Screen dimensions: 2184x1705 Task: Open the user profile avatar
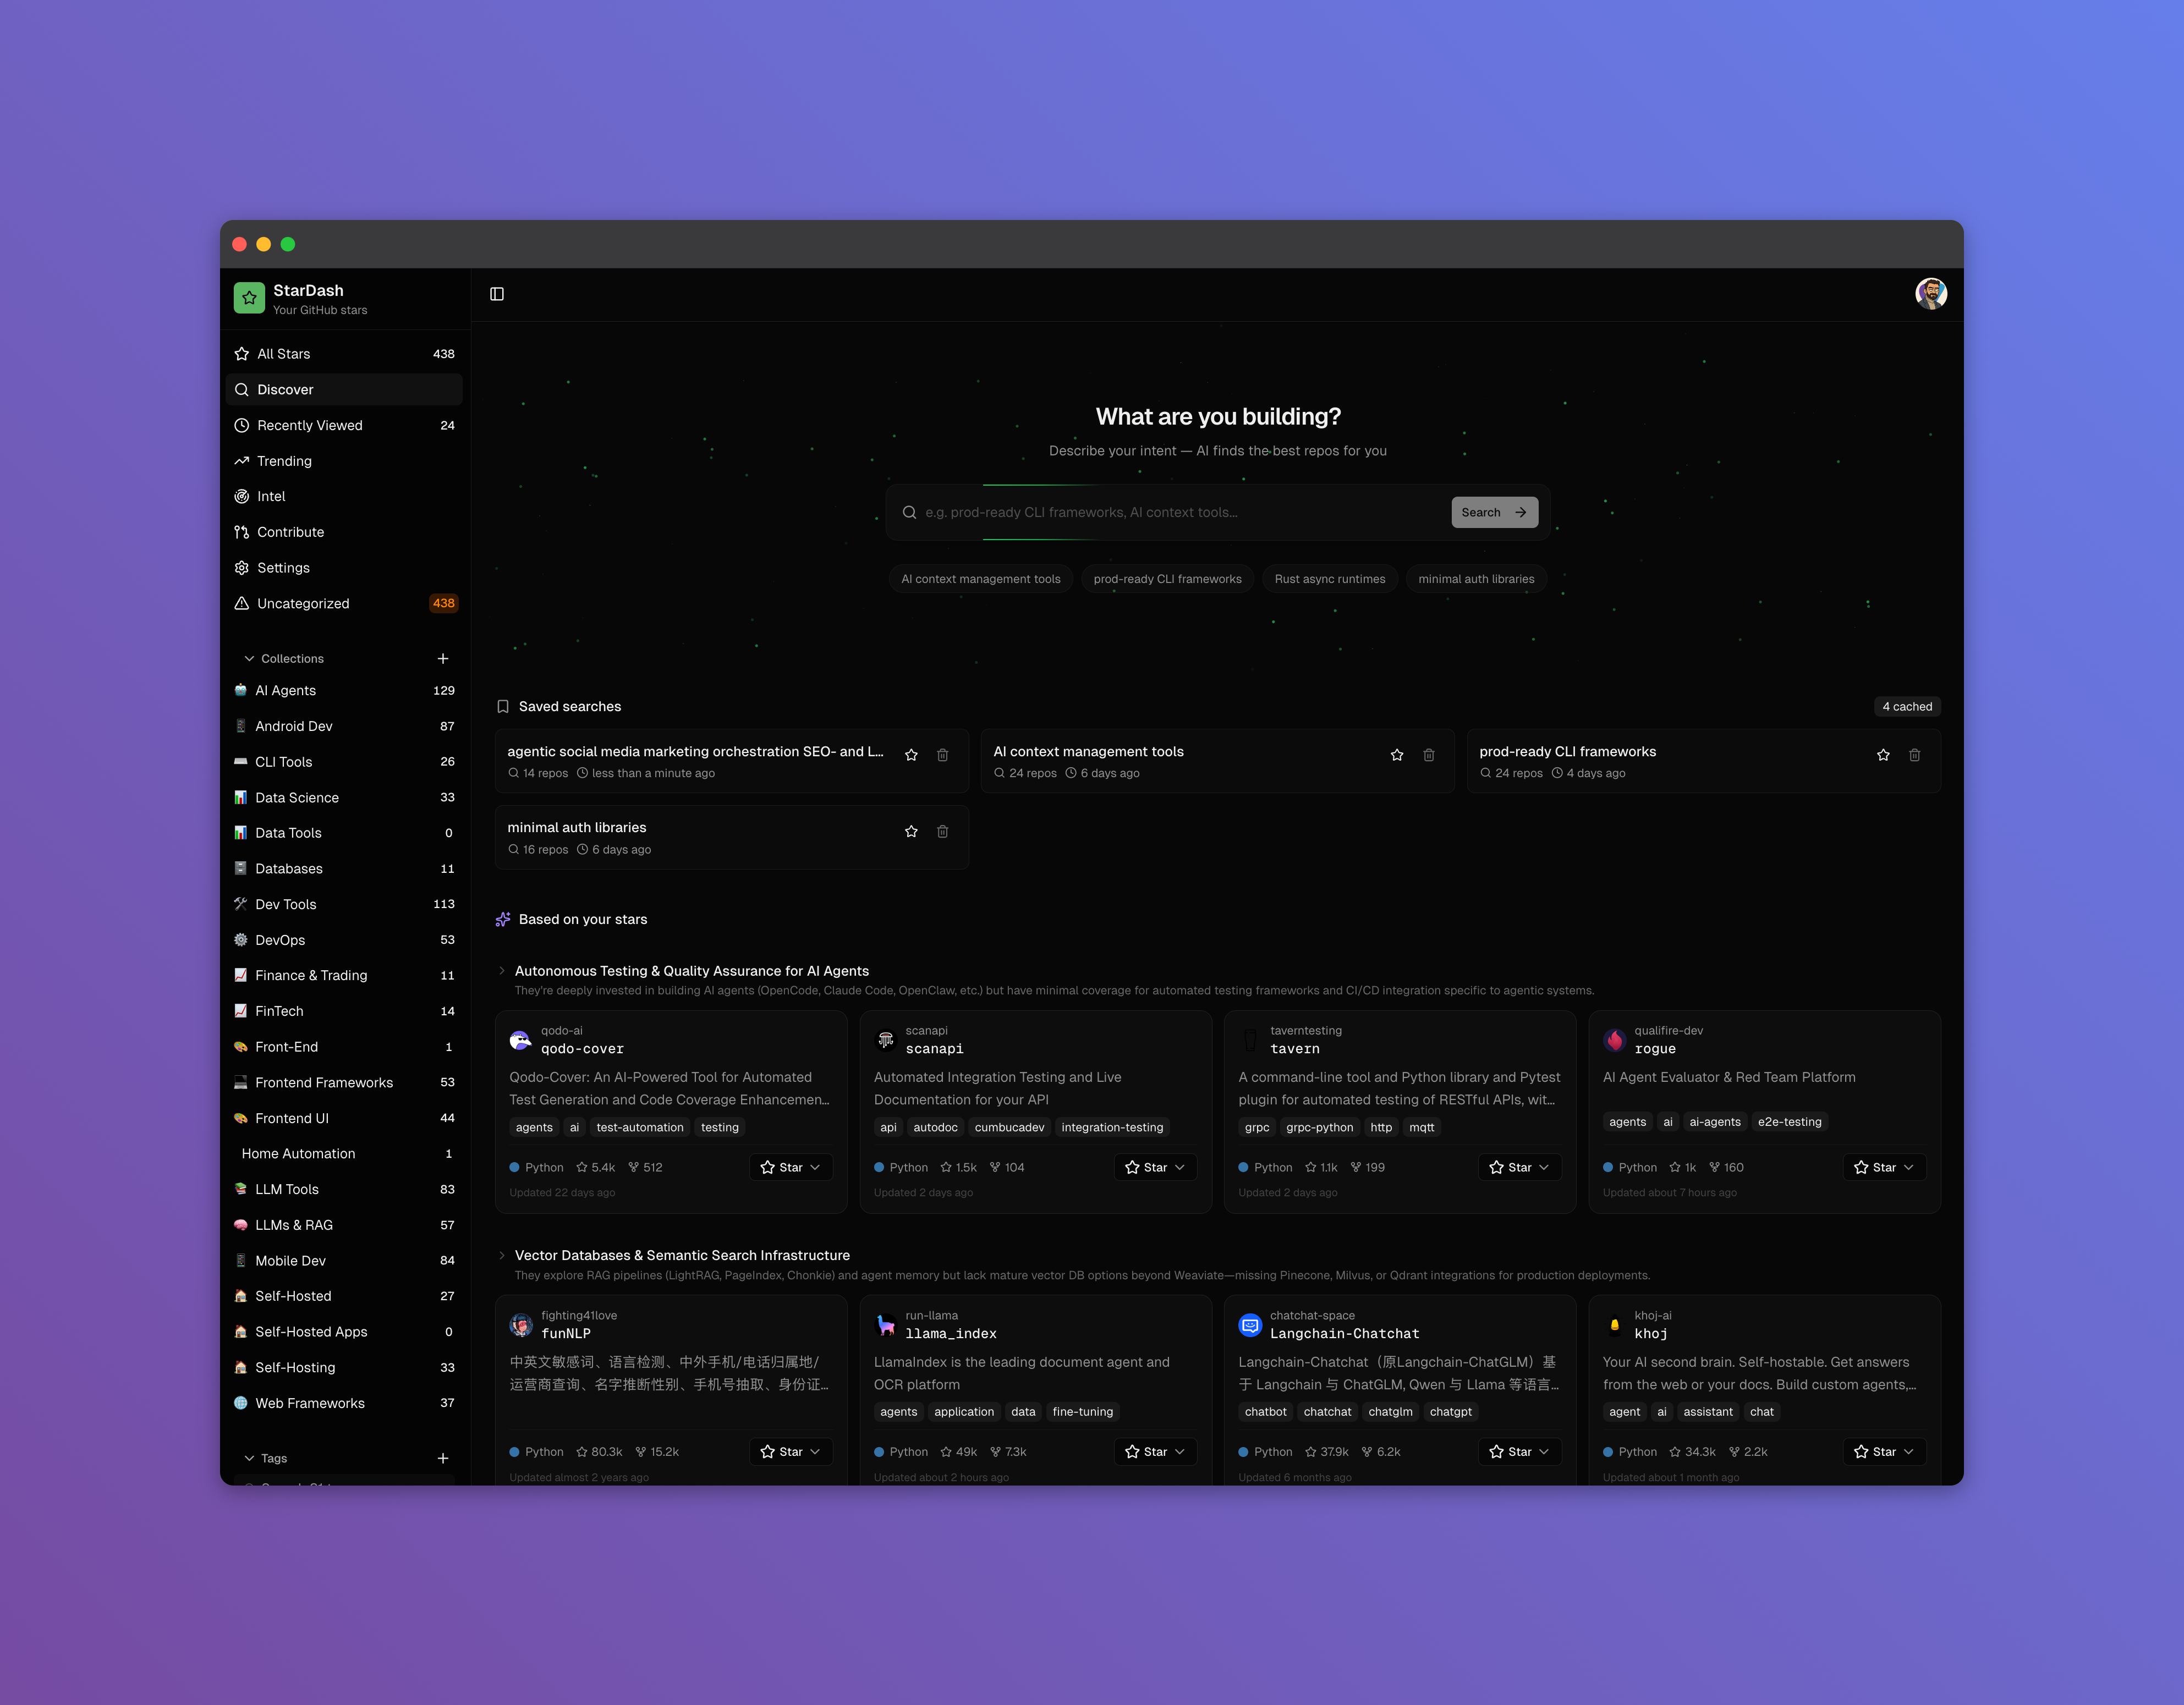(x=1930, y=294)
